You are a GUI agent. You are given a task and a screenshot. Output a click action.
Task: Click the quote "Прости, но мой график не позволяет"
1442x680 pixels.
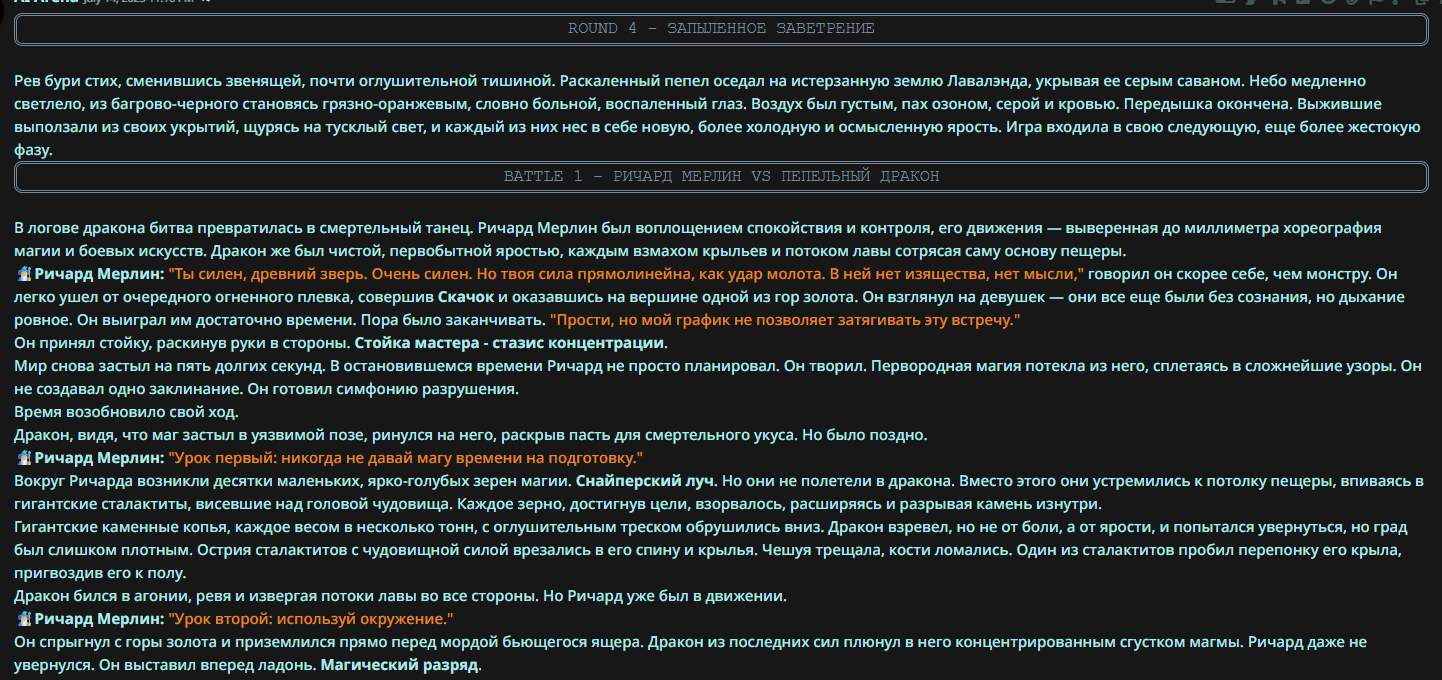(x=785, y=320)
